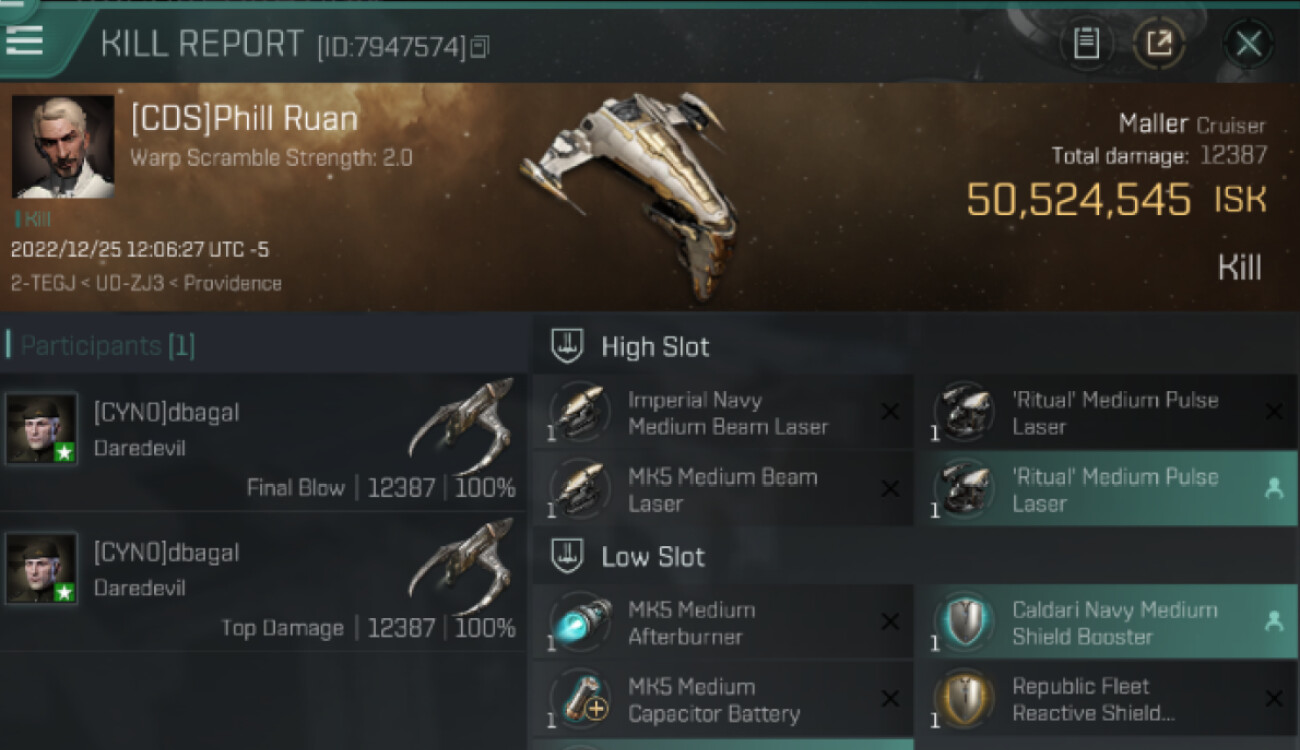
Task: View Phill Ruan's character portrait
Action: 62,147
